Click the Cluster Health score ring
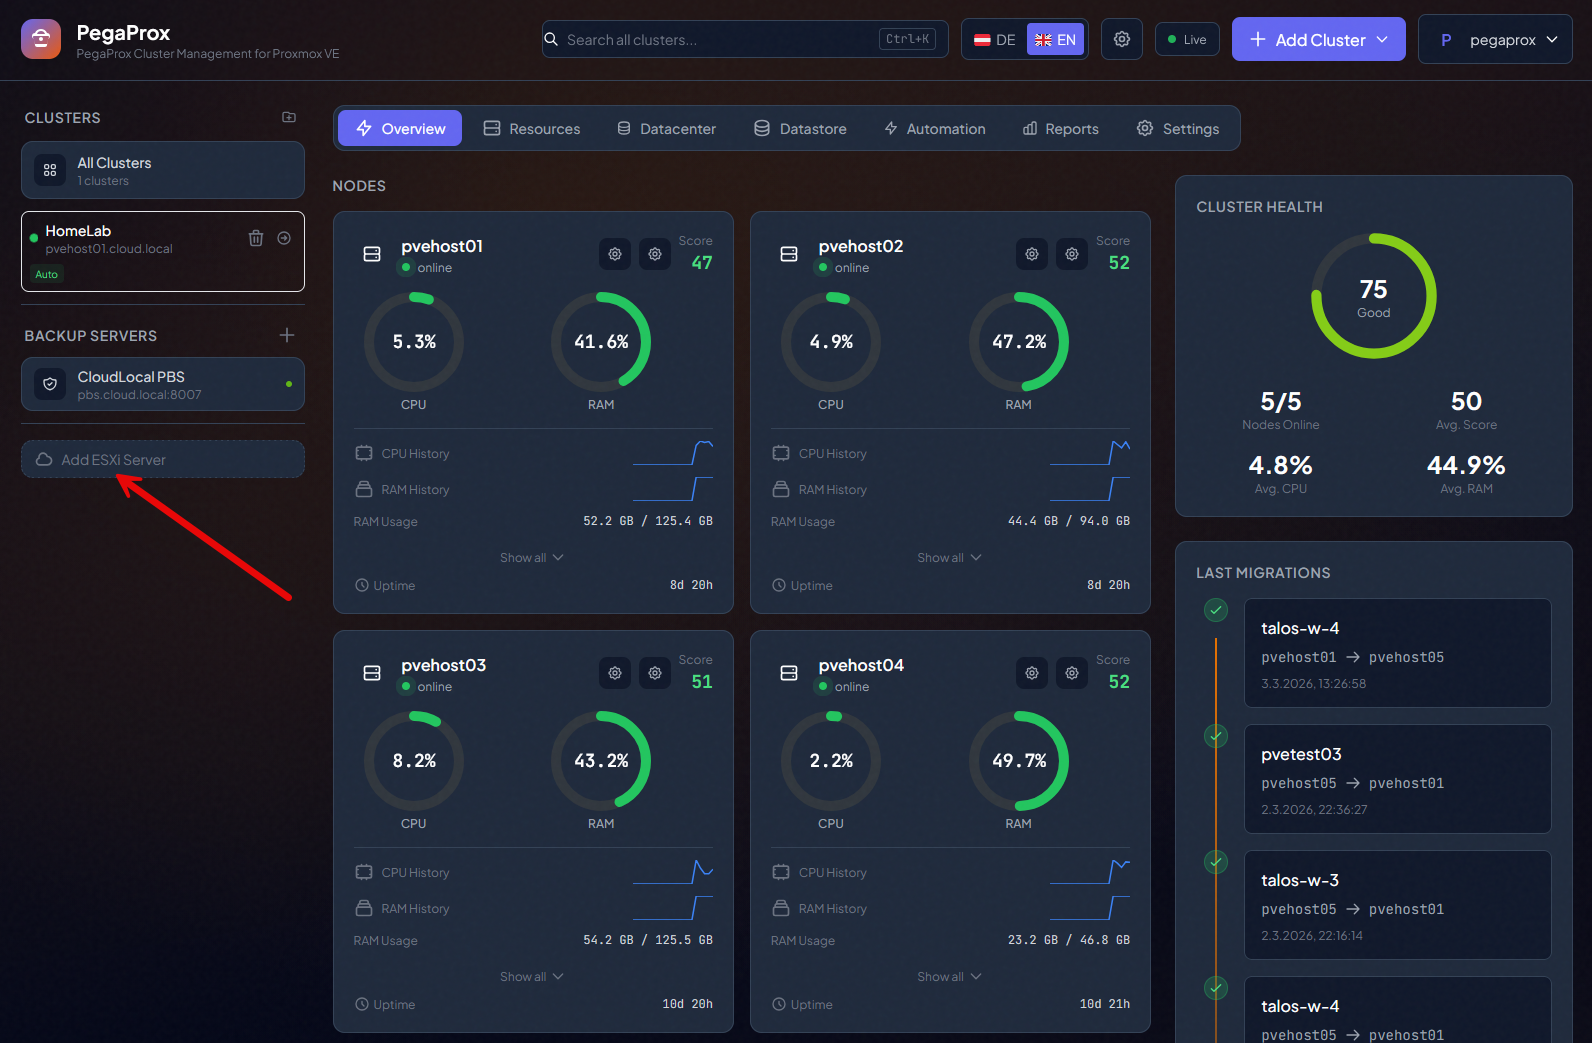 (1374, 296)
